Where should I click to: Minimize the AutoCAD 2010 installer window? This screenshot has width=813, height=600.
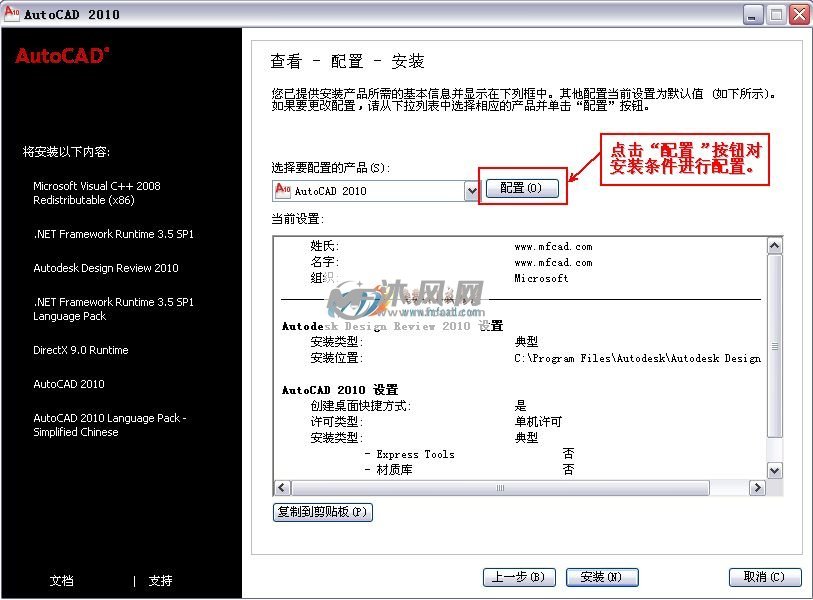click(752, 15)
